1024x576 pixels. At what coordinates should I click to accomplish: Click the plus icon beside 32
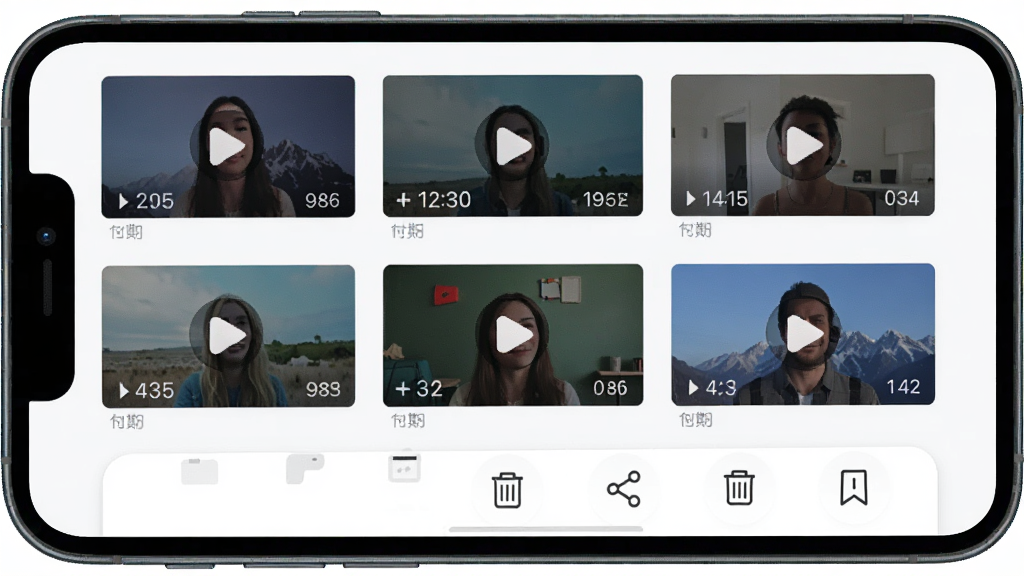tap(403, 389)
